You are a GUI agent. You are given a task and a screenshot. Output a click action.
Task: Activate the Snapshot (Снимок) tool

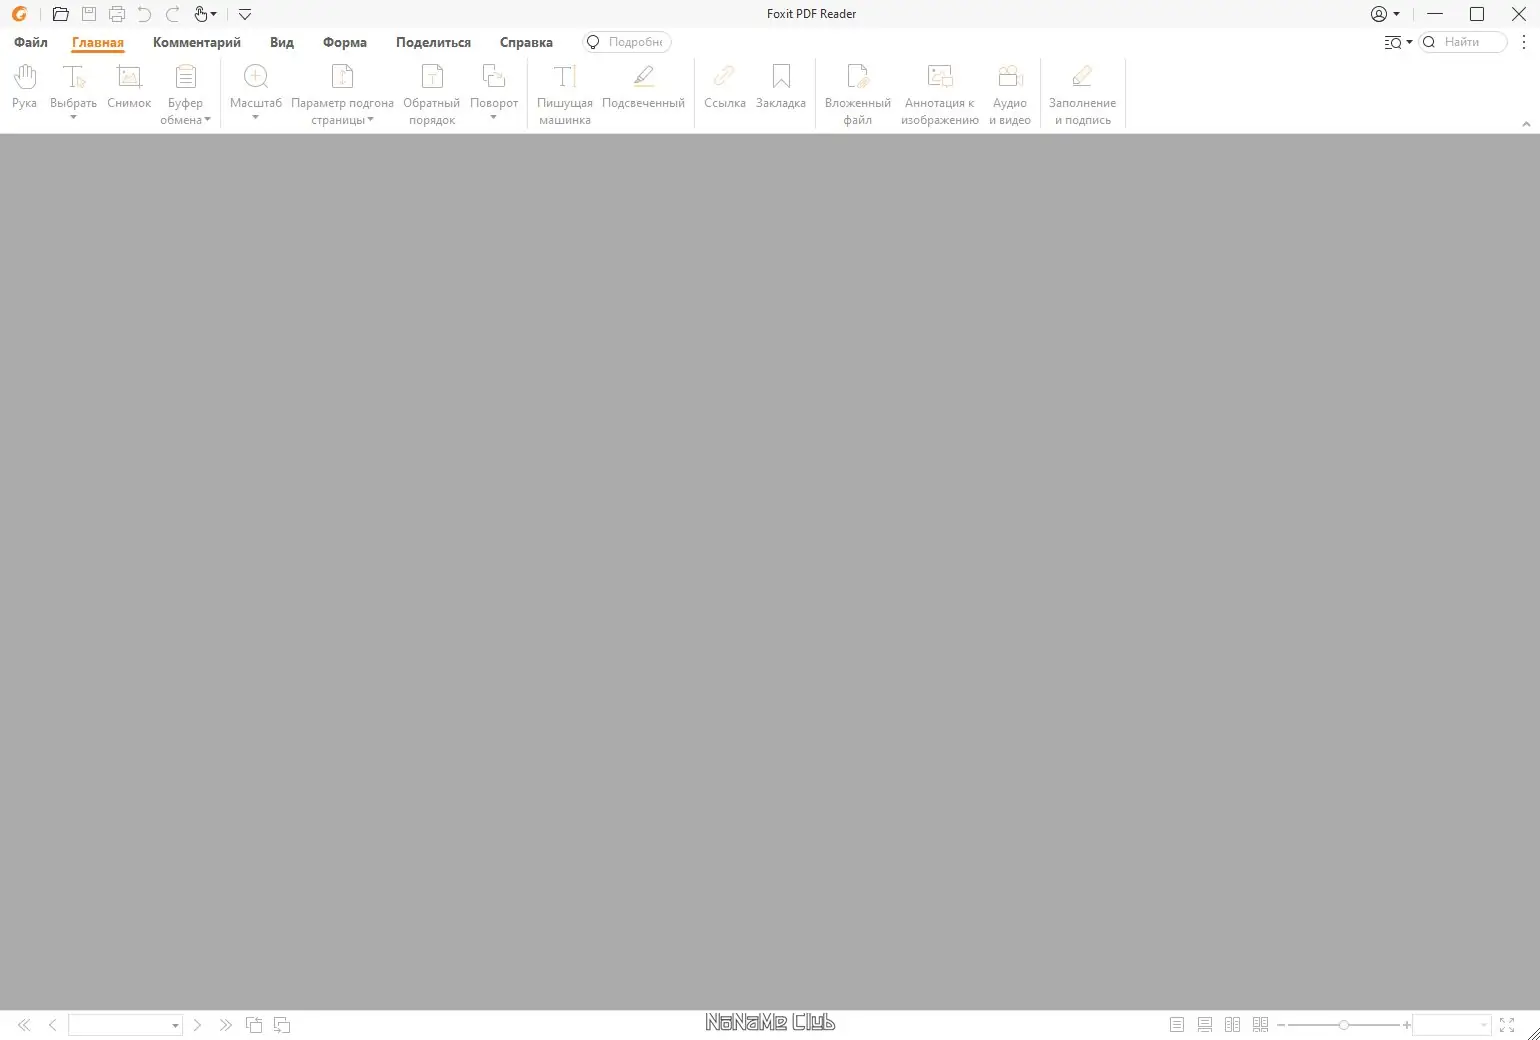point(128,90)
